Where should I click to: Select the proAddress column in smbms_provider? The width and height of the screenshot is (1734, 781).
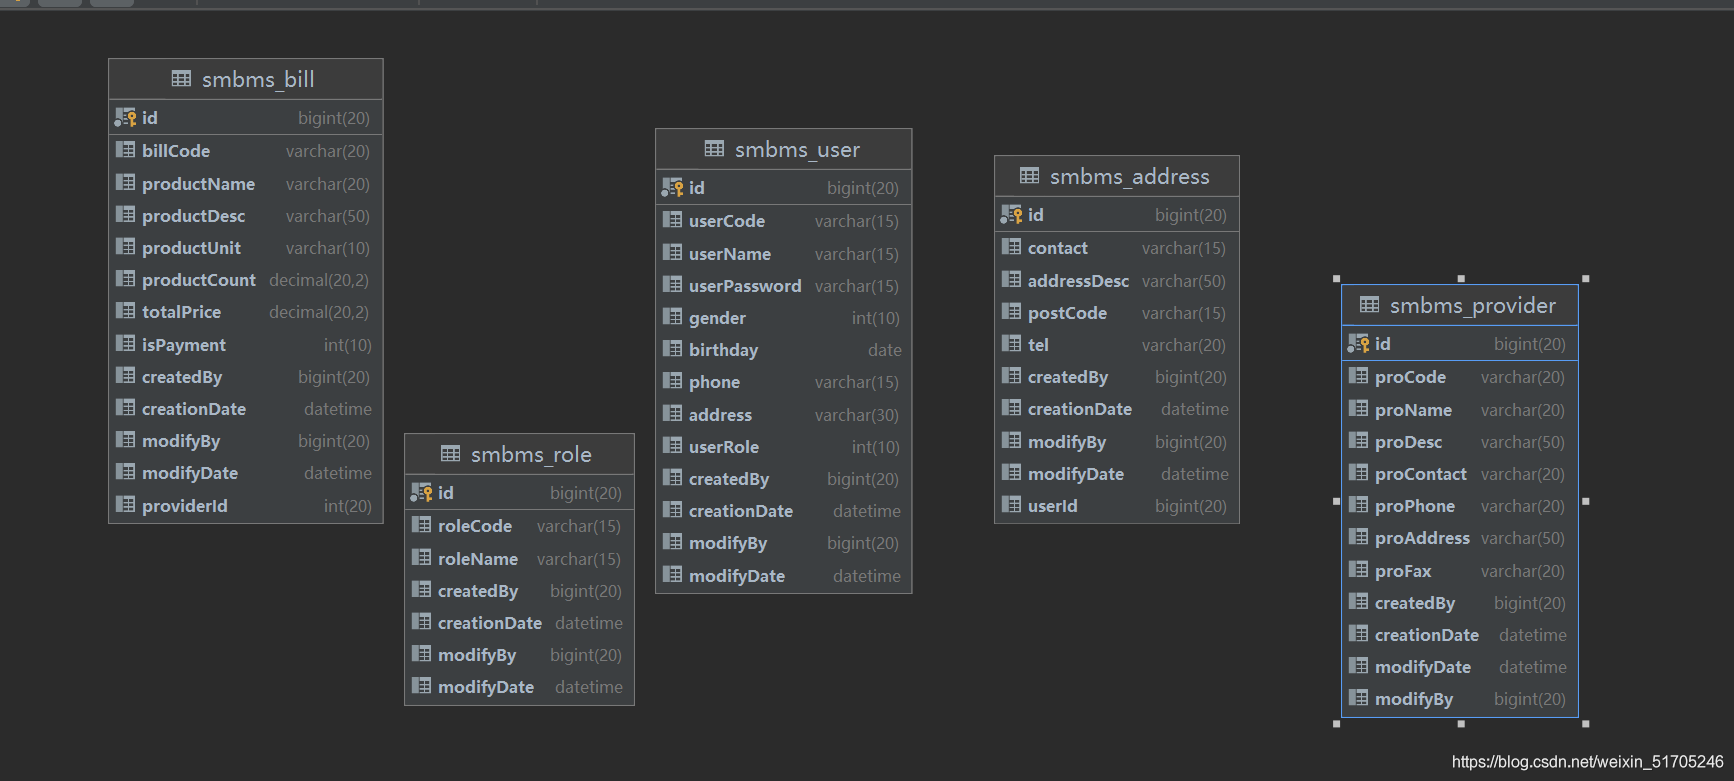1460,538
